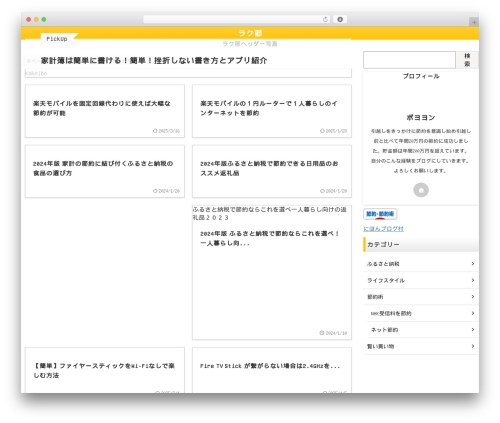
Task: Click the 節約・節約術 blog ranking banner
Action: 380,214
